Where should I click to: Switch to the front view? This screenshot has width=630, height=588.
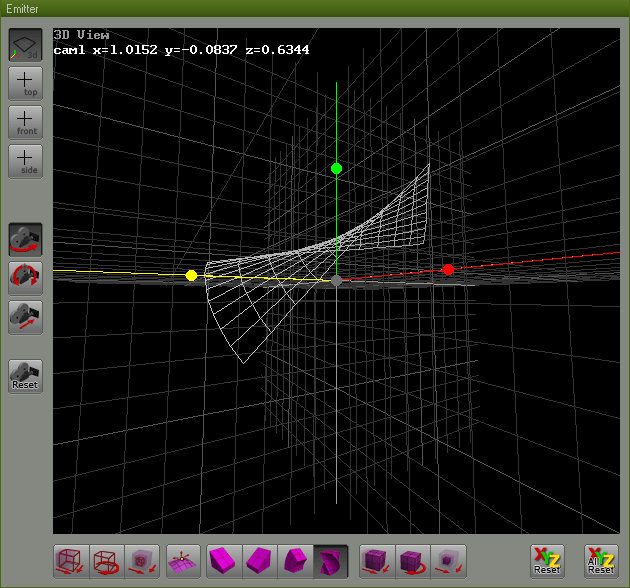tap(26, 123)
